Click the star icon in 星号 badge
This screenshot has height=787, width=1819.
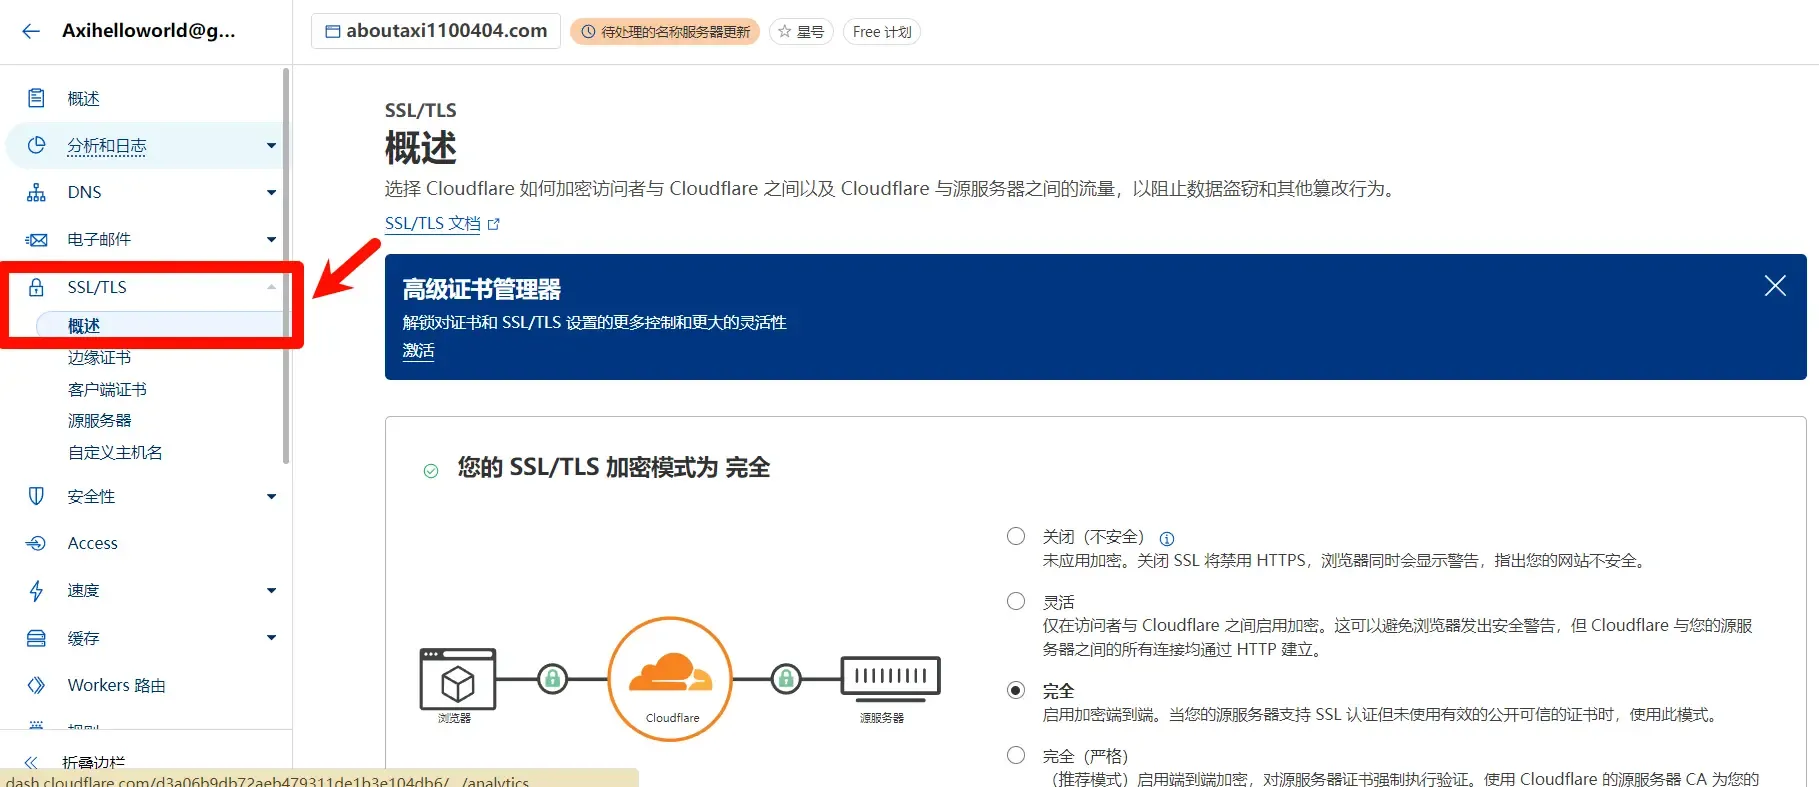click(785, 32)
